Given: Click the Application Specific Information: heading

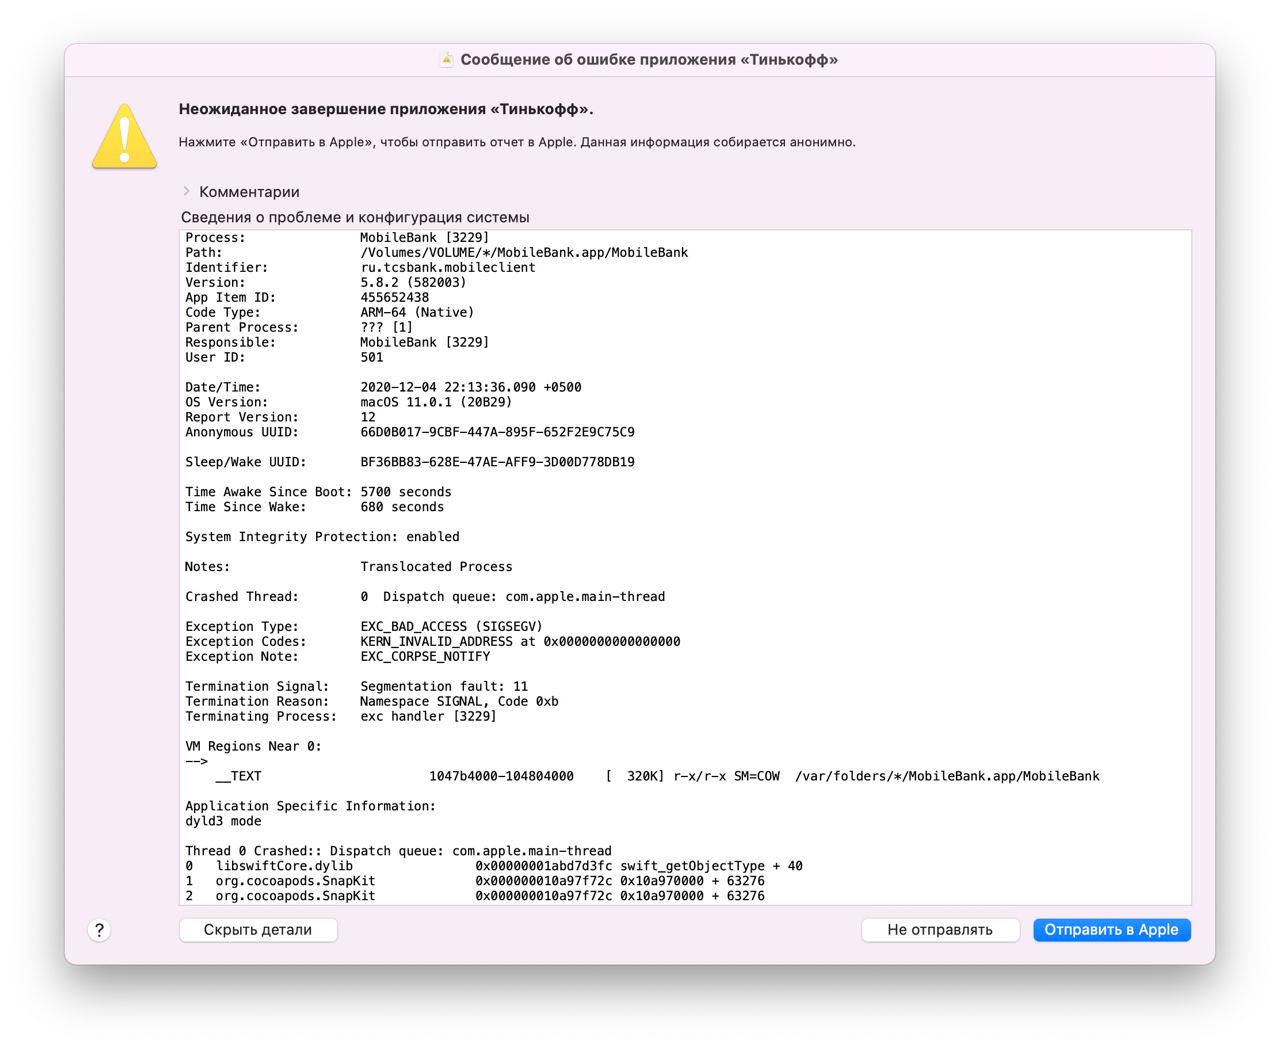Looking at the screenshot, I should (x=310, y=808).
